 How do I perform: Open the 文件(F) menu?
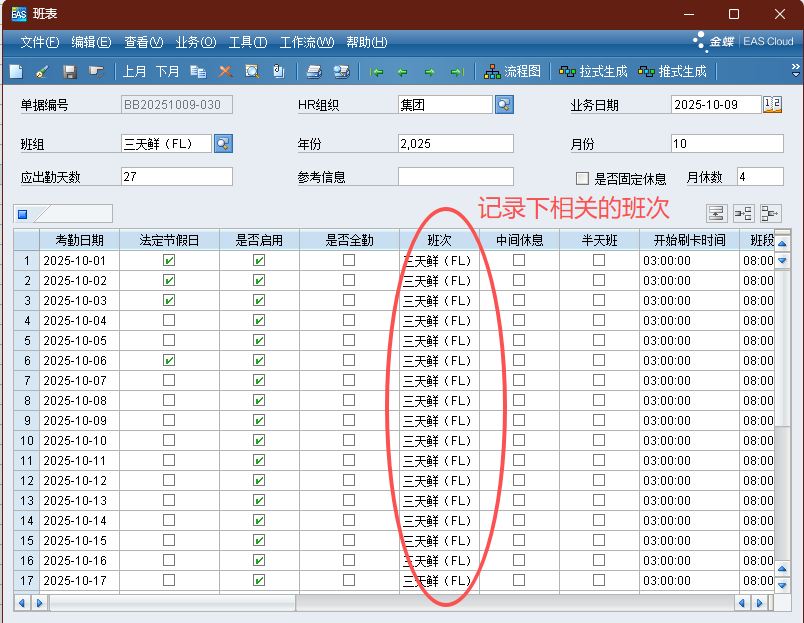pyautogui.click(x=40, y=42)
